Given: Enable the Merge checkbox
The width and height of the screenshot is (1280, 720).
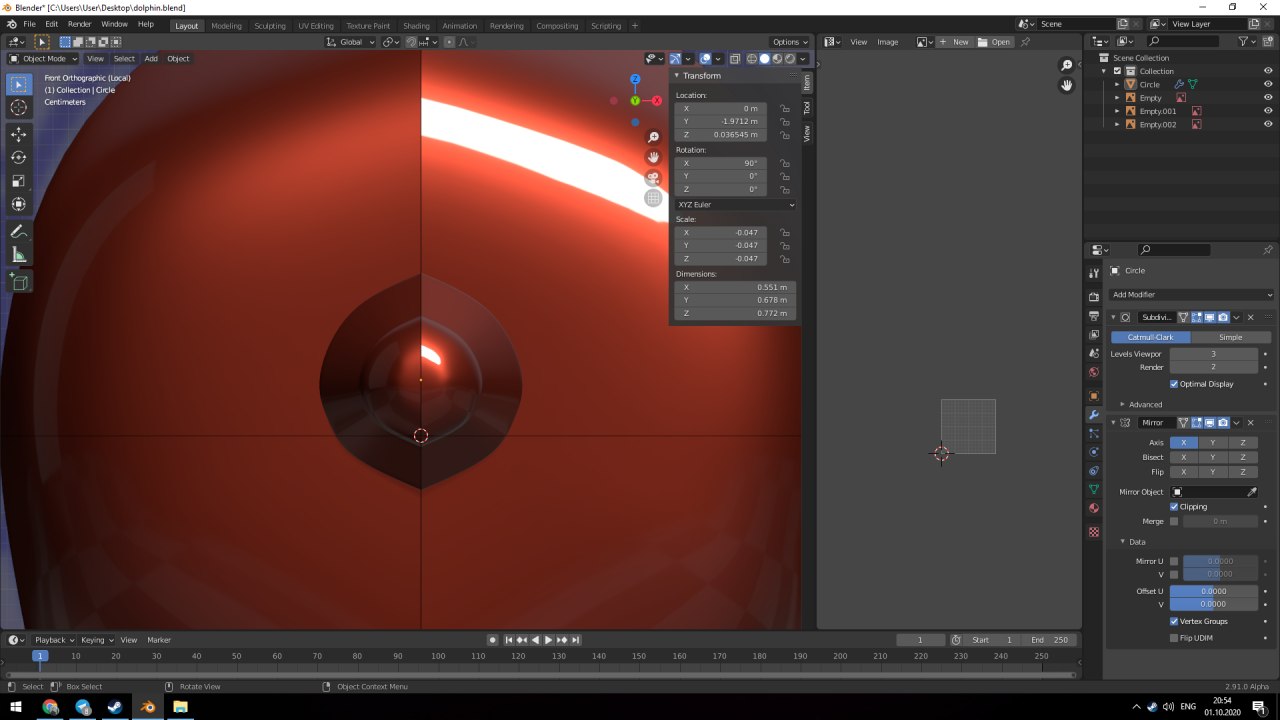Looking at the screenshot, I should click(x=1174, y=521).
